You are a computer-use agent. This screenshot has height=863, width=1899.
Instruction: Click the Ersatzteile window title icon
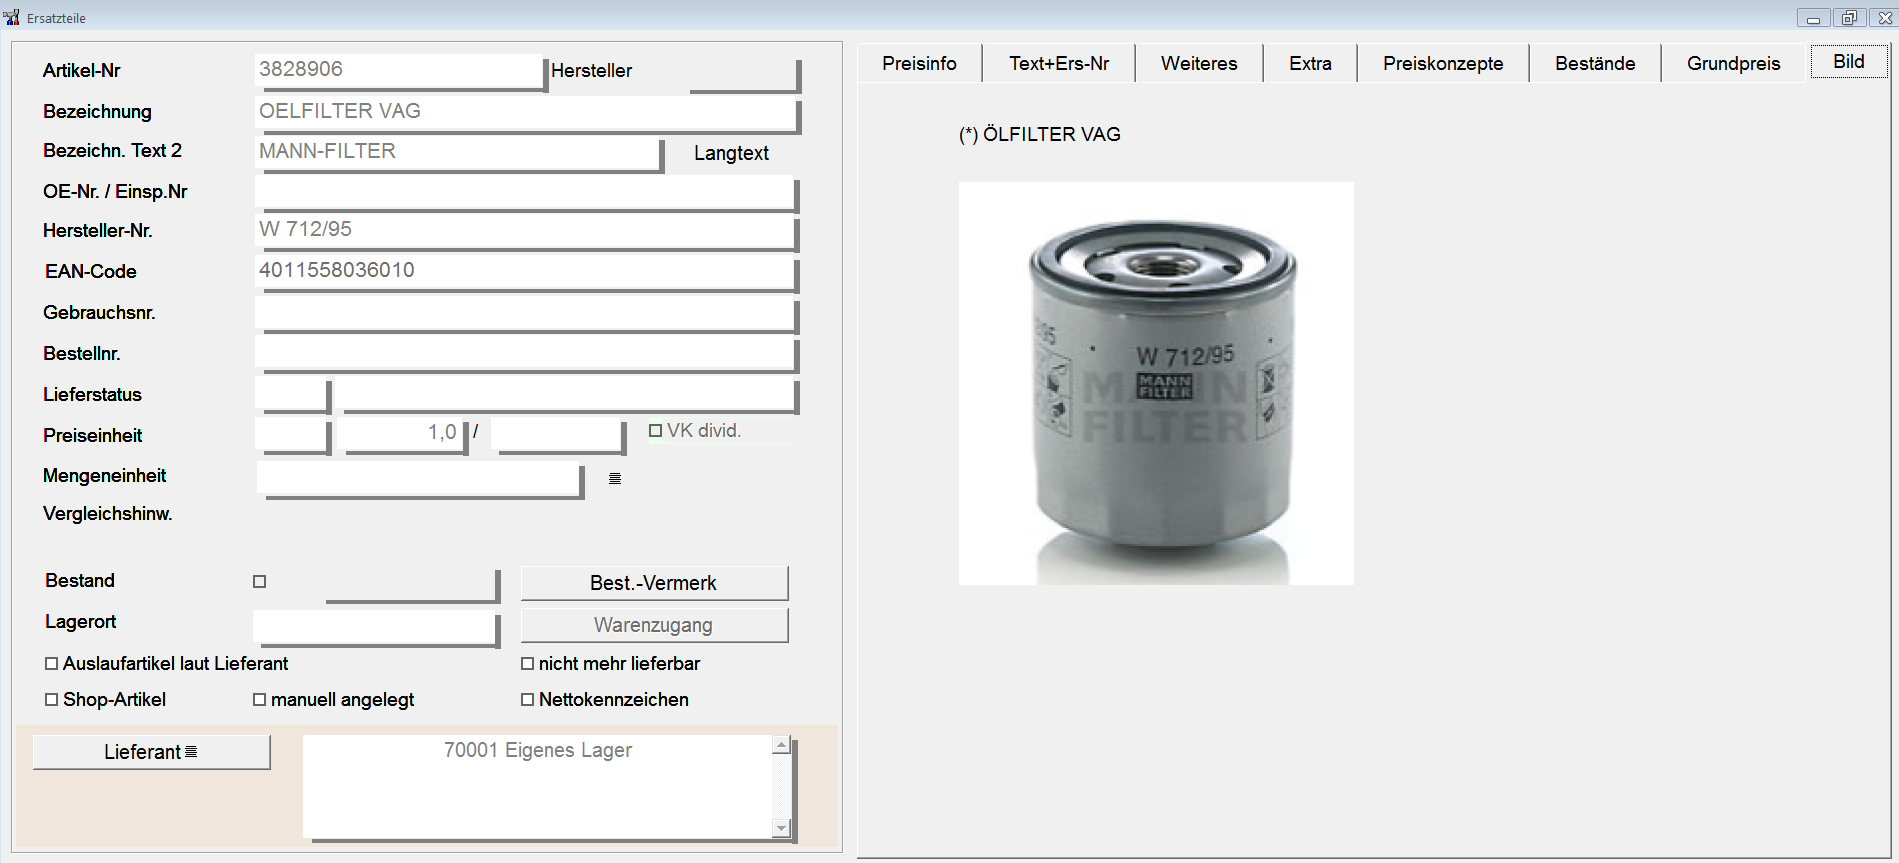tap(11, 17)
